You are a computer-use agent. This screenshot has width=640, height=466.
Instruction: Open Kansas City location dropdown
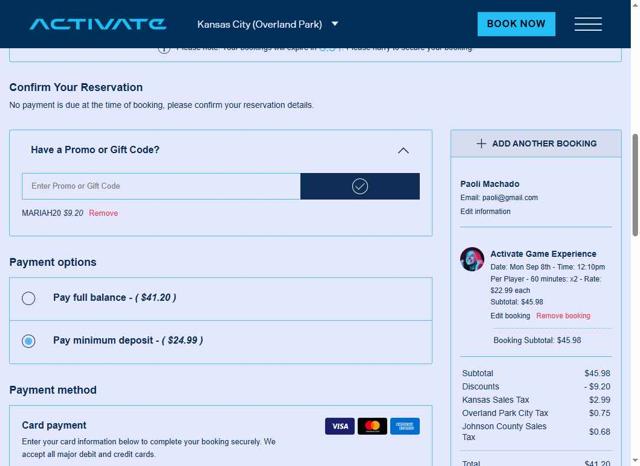pos(268,24)
